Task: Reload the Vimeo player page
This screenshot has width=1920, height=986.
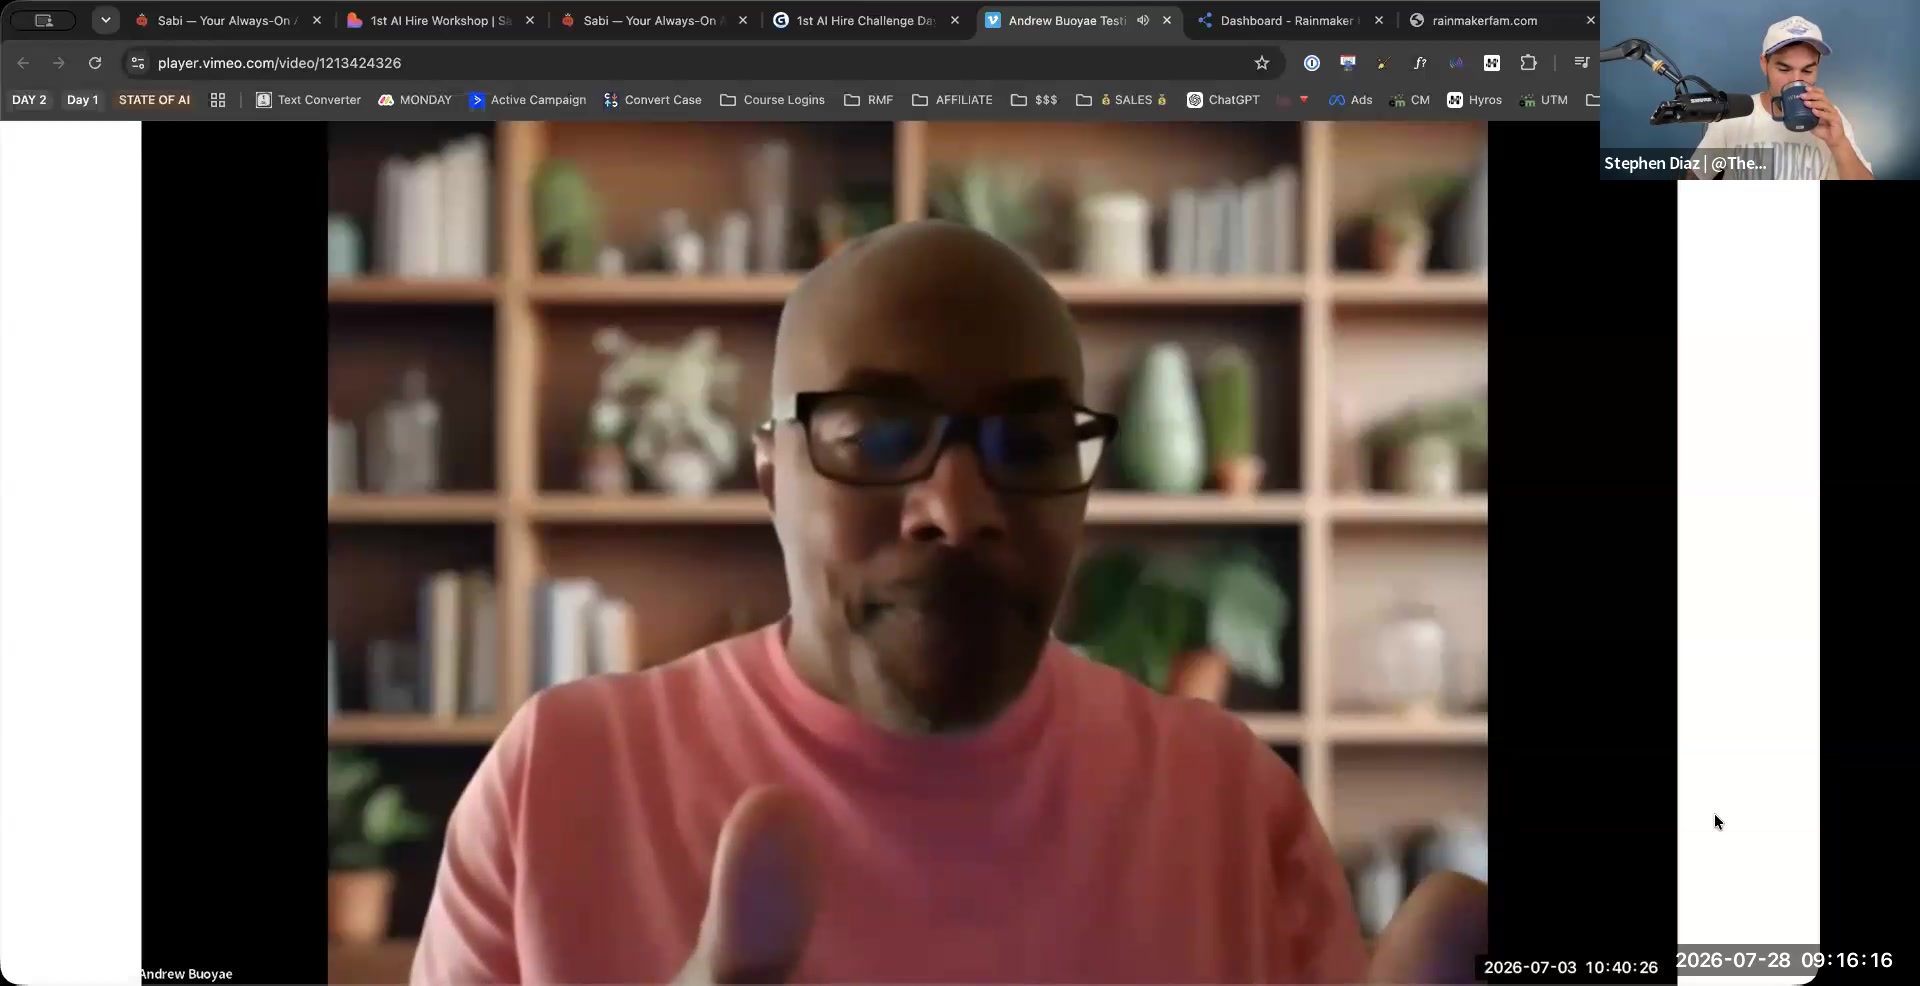Action: (x=95, y=63)
